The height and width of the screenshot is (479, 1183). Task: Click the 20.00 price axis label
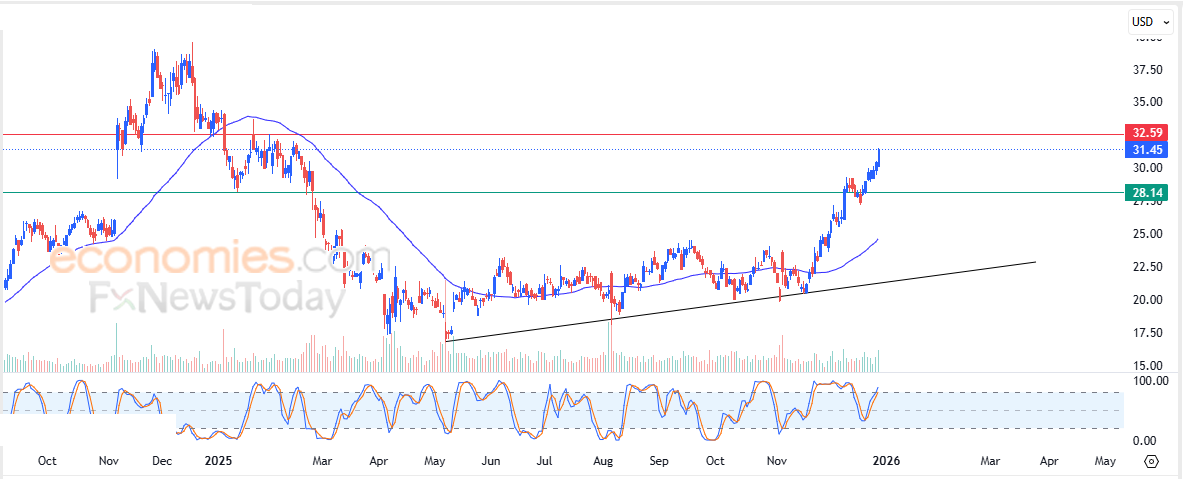point(1147,299)
